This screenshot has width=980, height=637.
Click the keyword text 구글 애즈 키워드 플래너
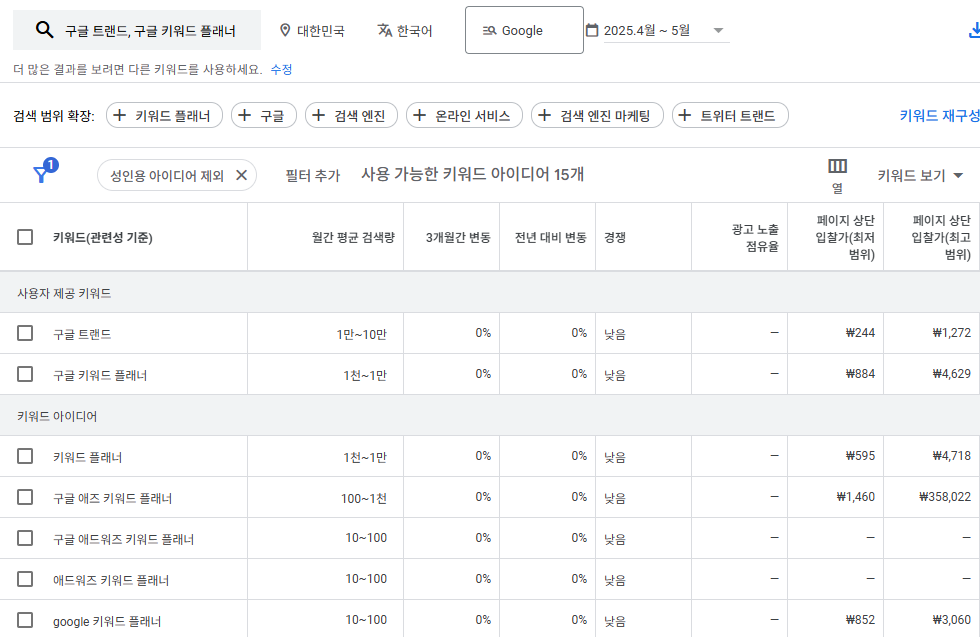click(x=112, y=498)
